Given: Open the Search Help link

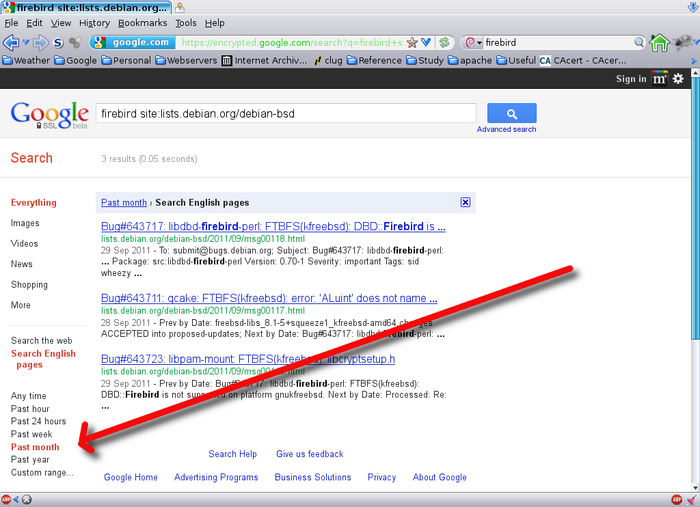Looking at the screenshot, I should point(233,454).
